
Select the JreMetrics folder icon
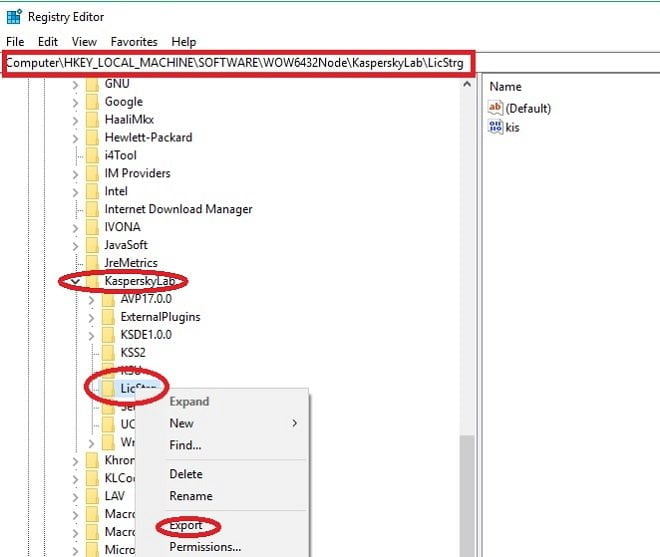(93, 263)
